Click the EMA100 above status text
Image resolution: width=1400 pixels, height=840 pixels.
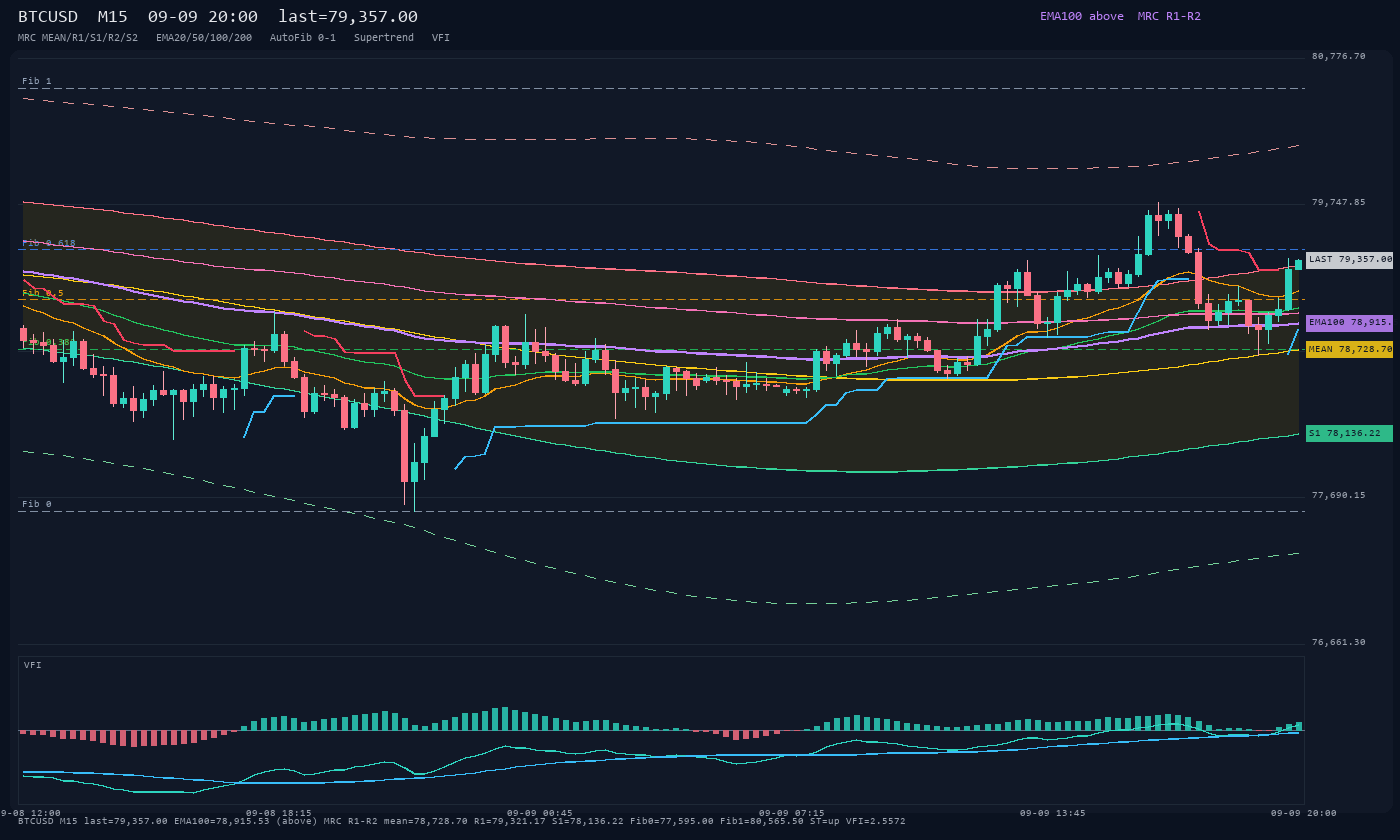[x=1081, y=16]
